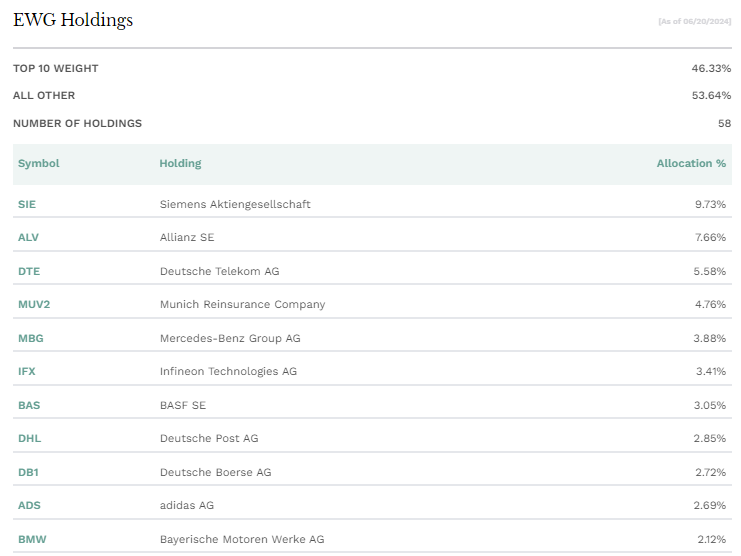This screenshot has height=556, width=741.
Task: Click the TOP 10 WEIGHT label
Action: coord(55,68)
